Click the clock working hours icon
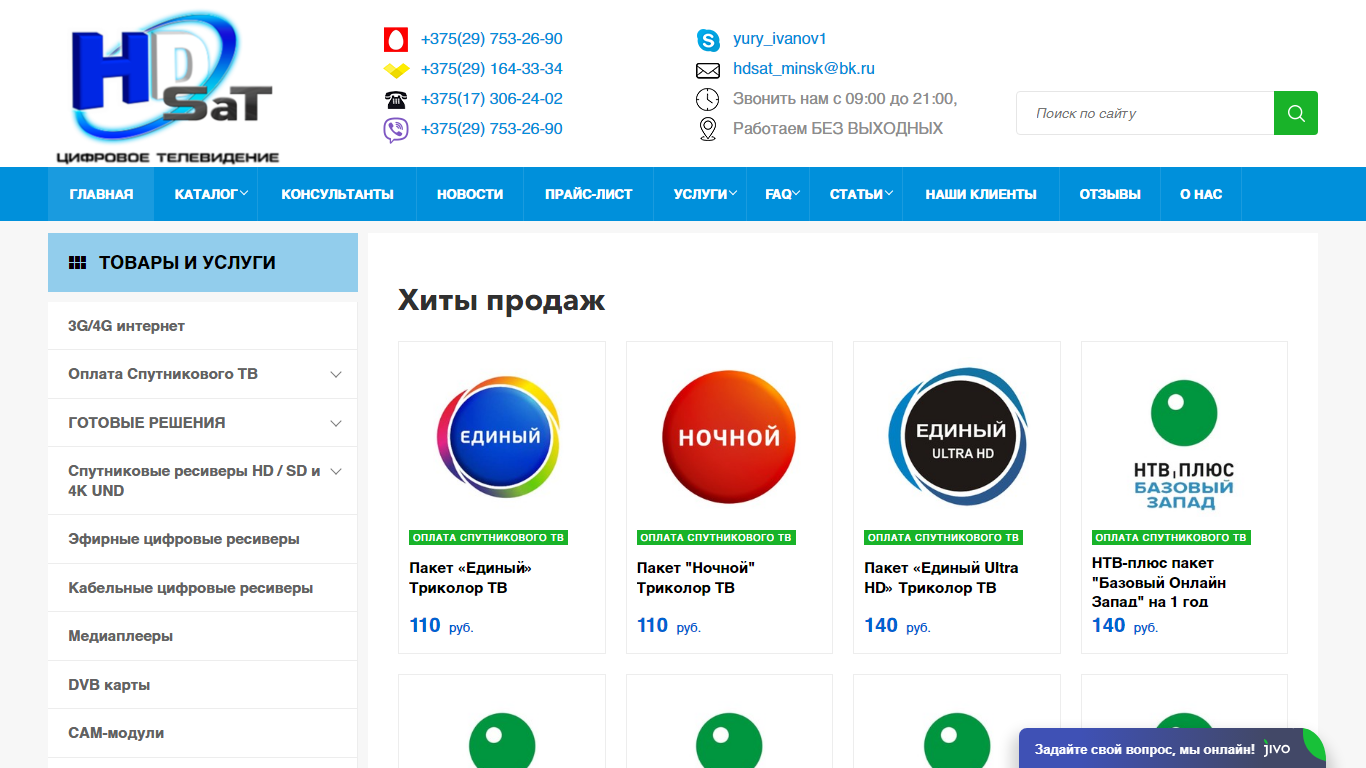Viewport: 1366px width, 768px height. pyautogui.click(x=708, y=99)
